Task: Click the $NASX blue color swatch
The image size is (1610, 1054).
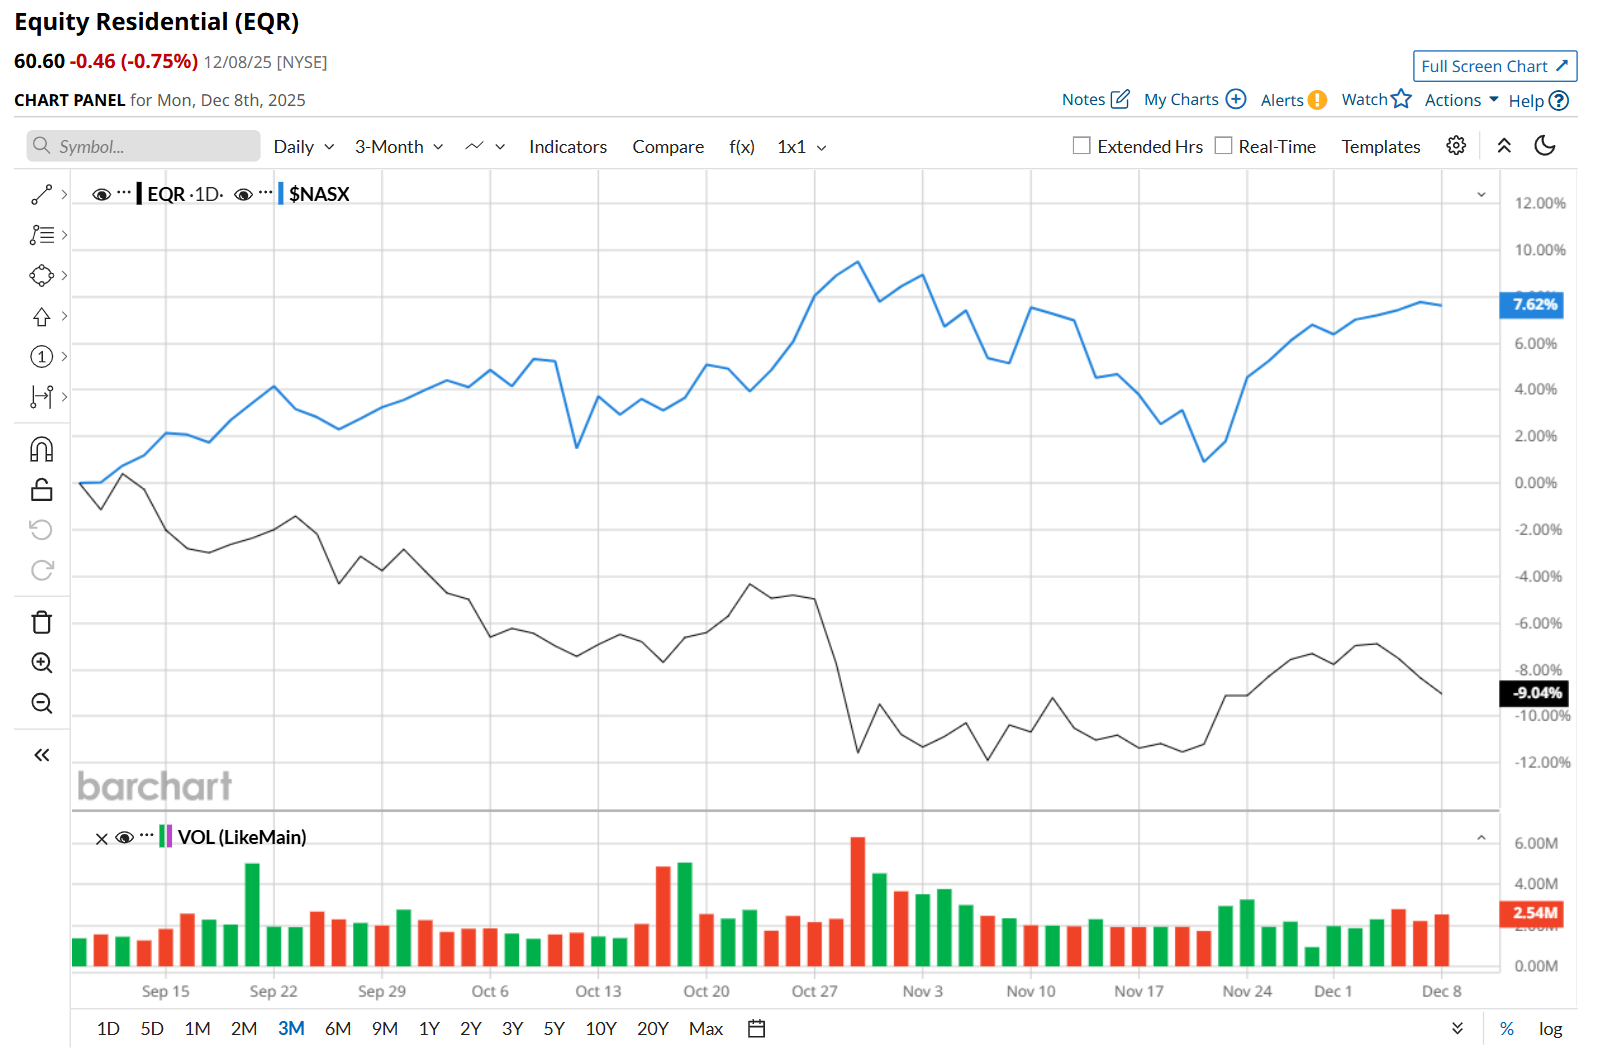Action: click(281, 193)
